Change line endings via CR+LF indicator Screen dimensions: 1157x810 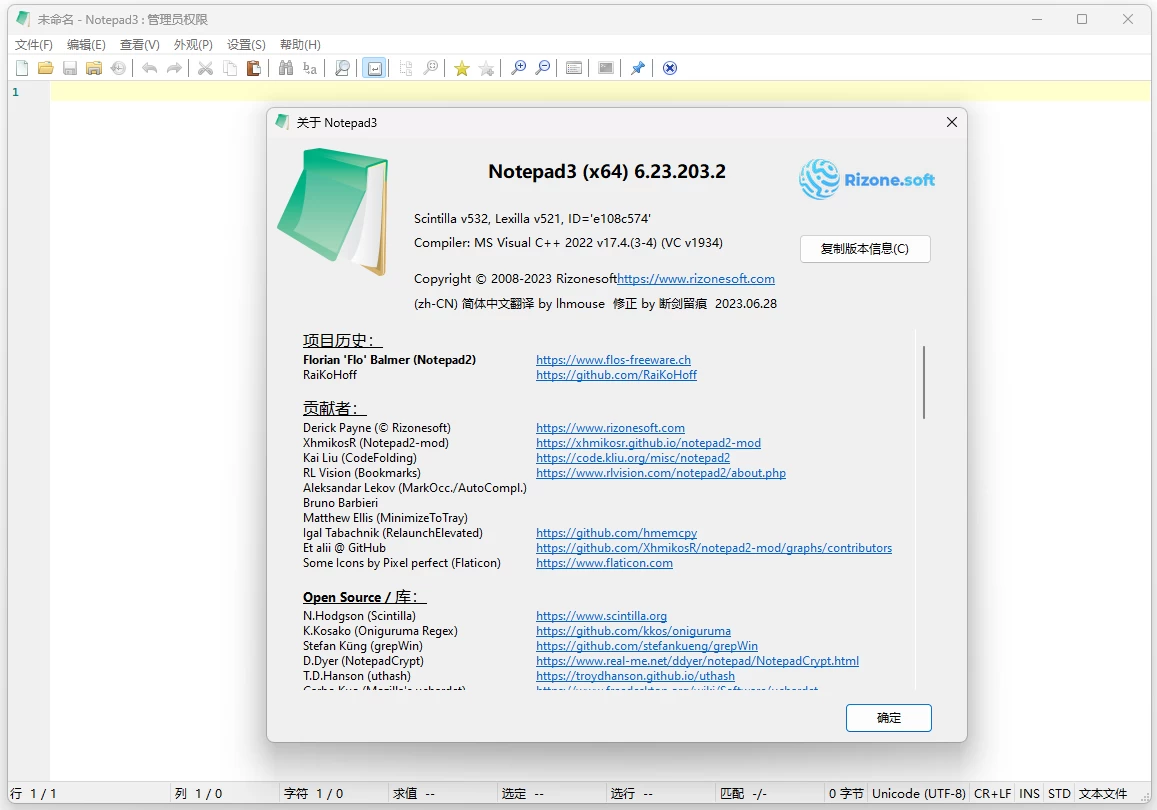tap(992, 793)
